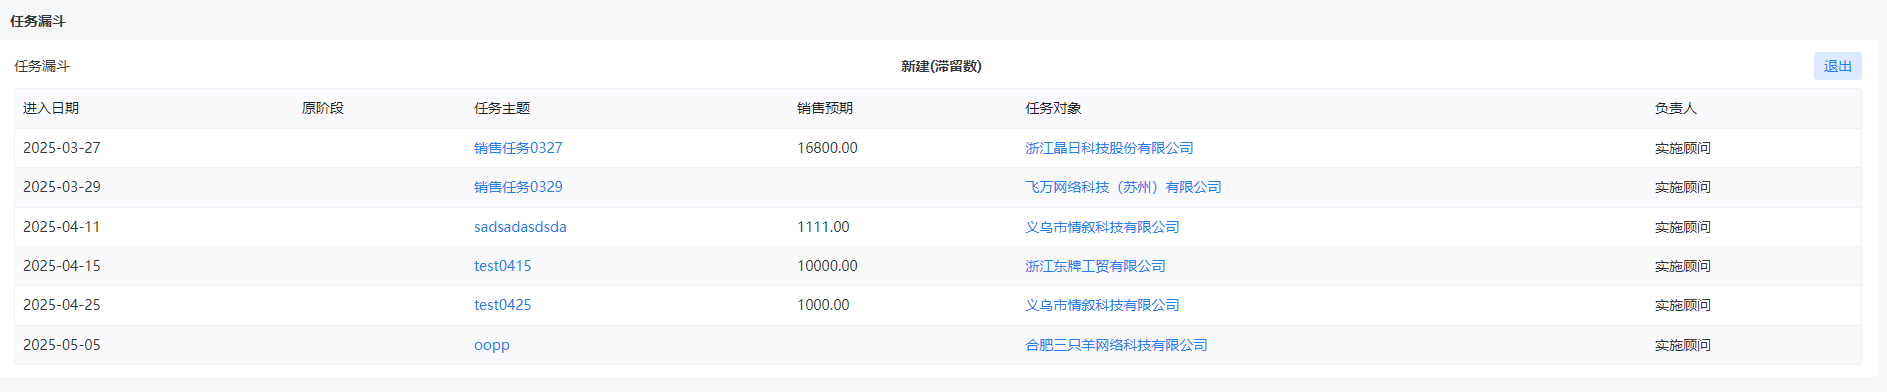Click the 进入日期 column header
This screenshot has height=392, width=1887.
click(51, 108)
